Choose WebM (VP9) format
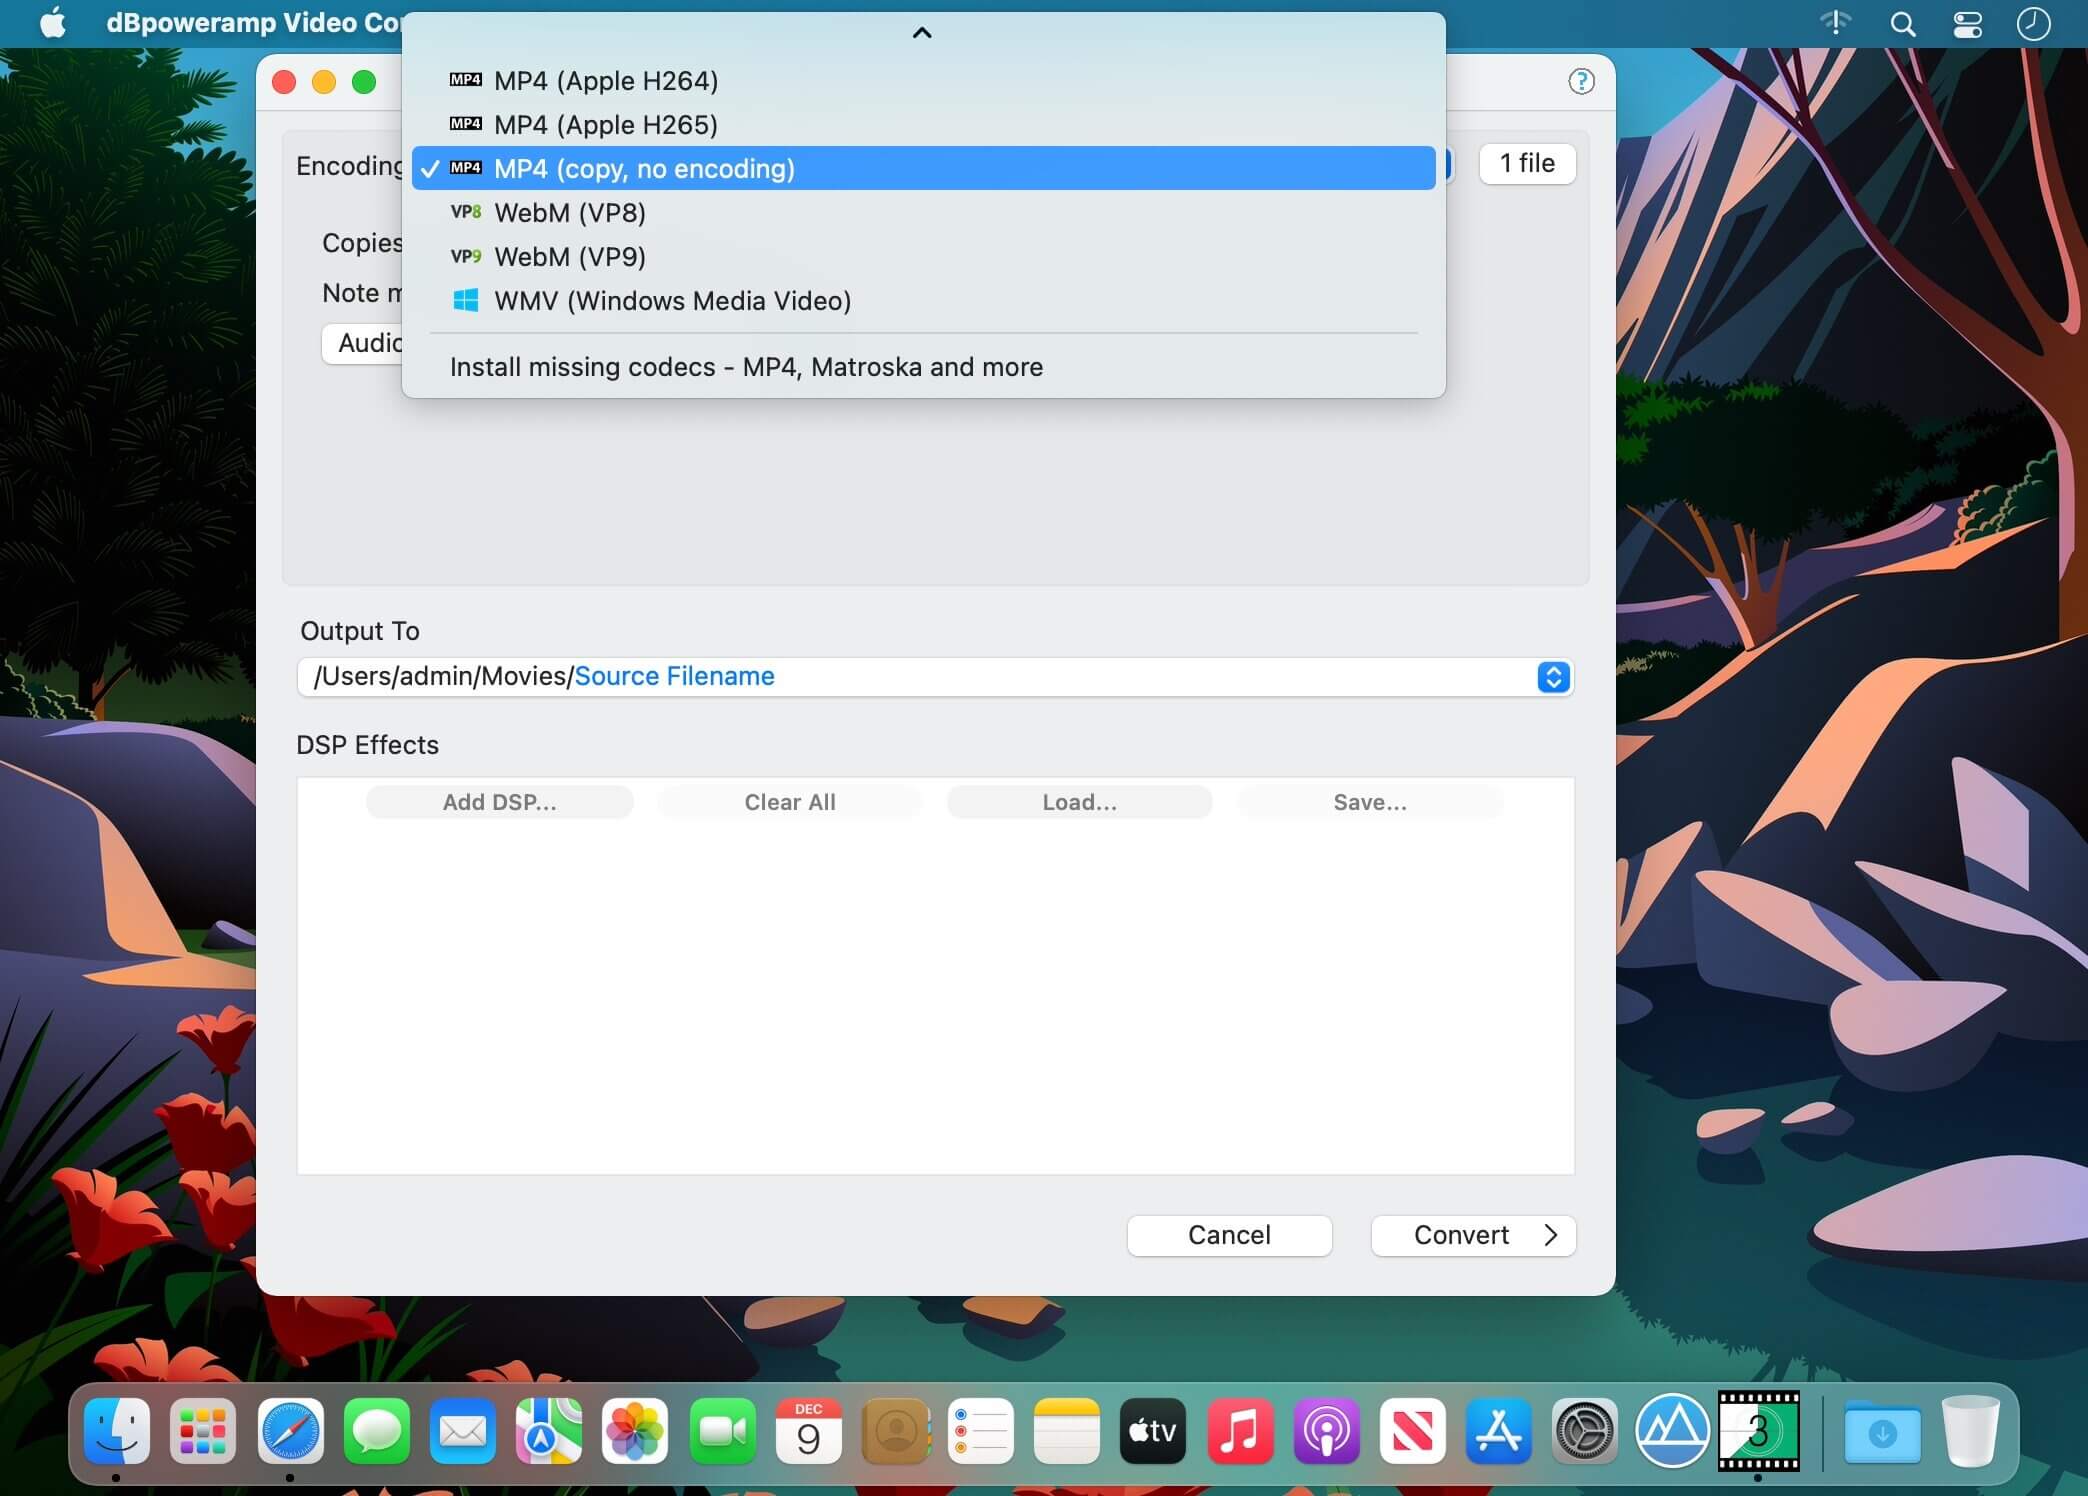2088x1496 pixels. 569,257
